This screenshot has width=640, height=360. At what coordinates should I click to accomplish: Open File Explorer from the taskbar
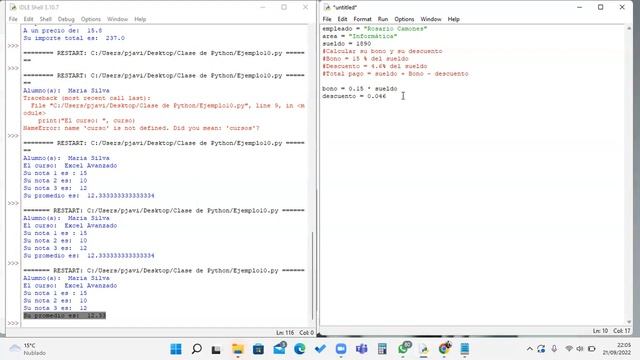pos(238,349)
